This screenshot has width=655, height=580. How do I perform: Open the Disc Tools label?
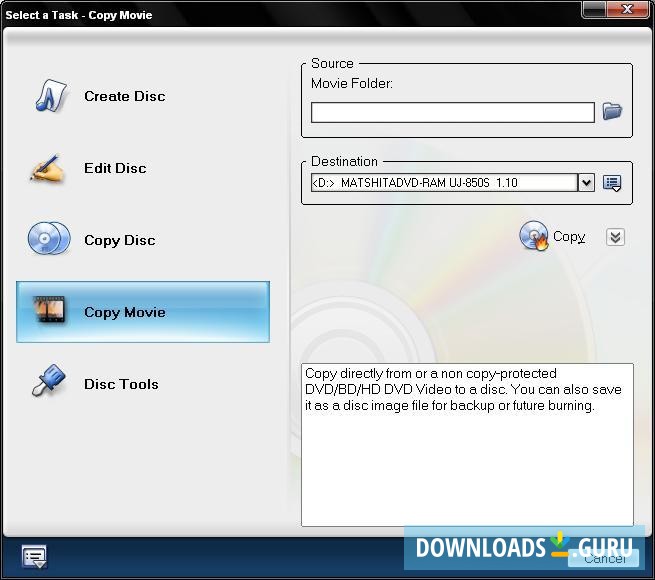click(122, 384)
